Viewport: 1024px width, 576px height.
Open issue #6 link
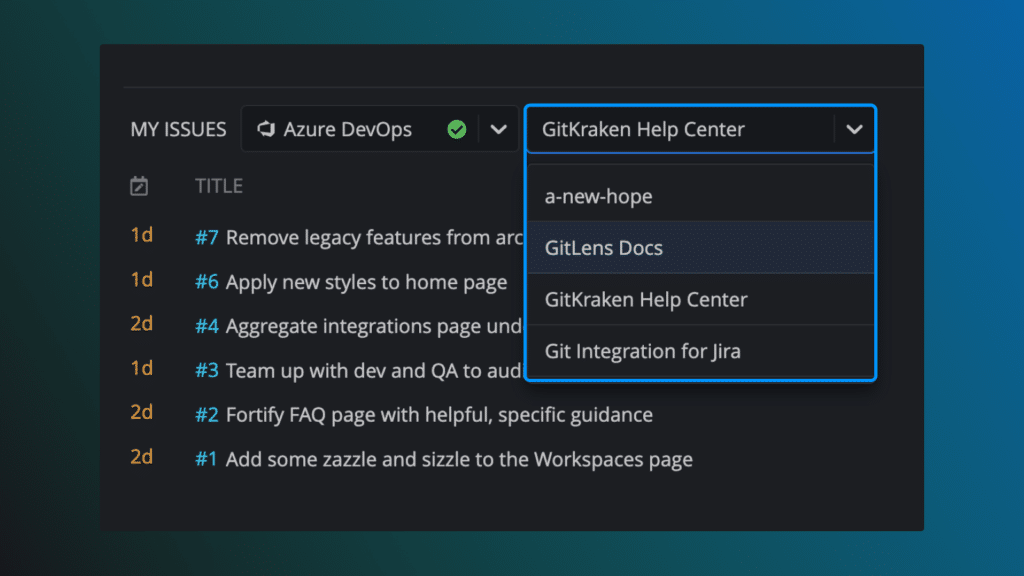coord(206,282)
